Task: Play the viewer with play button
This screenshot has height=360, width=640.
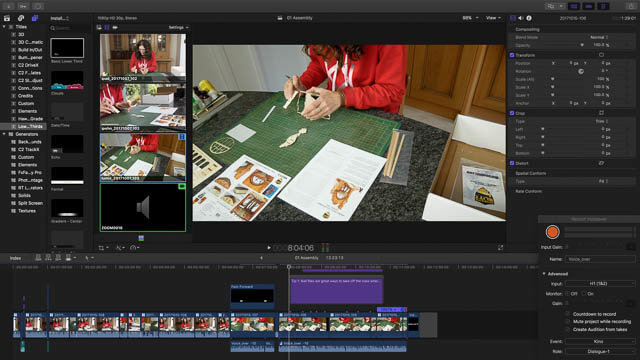Action: (x=269, y=247)
